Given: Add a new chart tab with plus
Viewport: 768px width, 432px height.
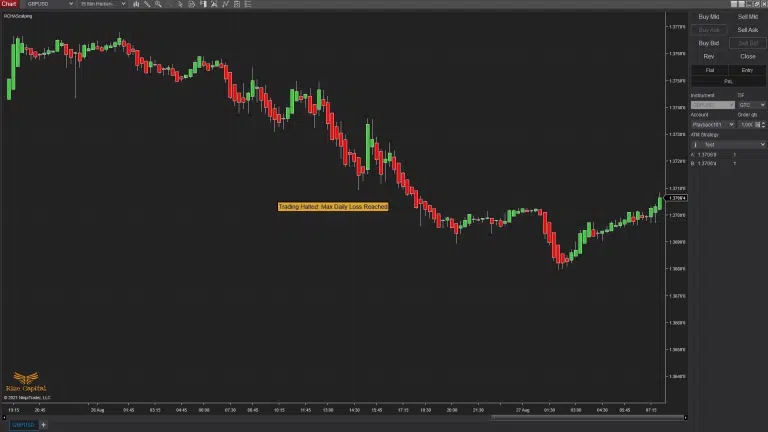Looking at the screenshot, I should point(43,425).
